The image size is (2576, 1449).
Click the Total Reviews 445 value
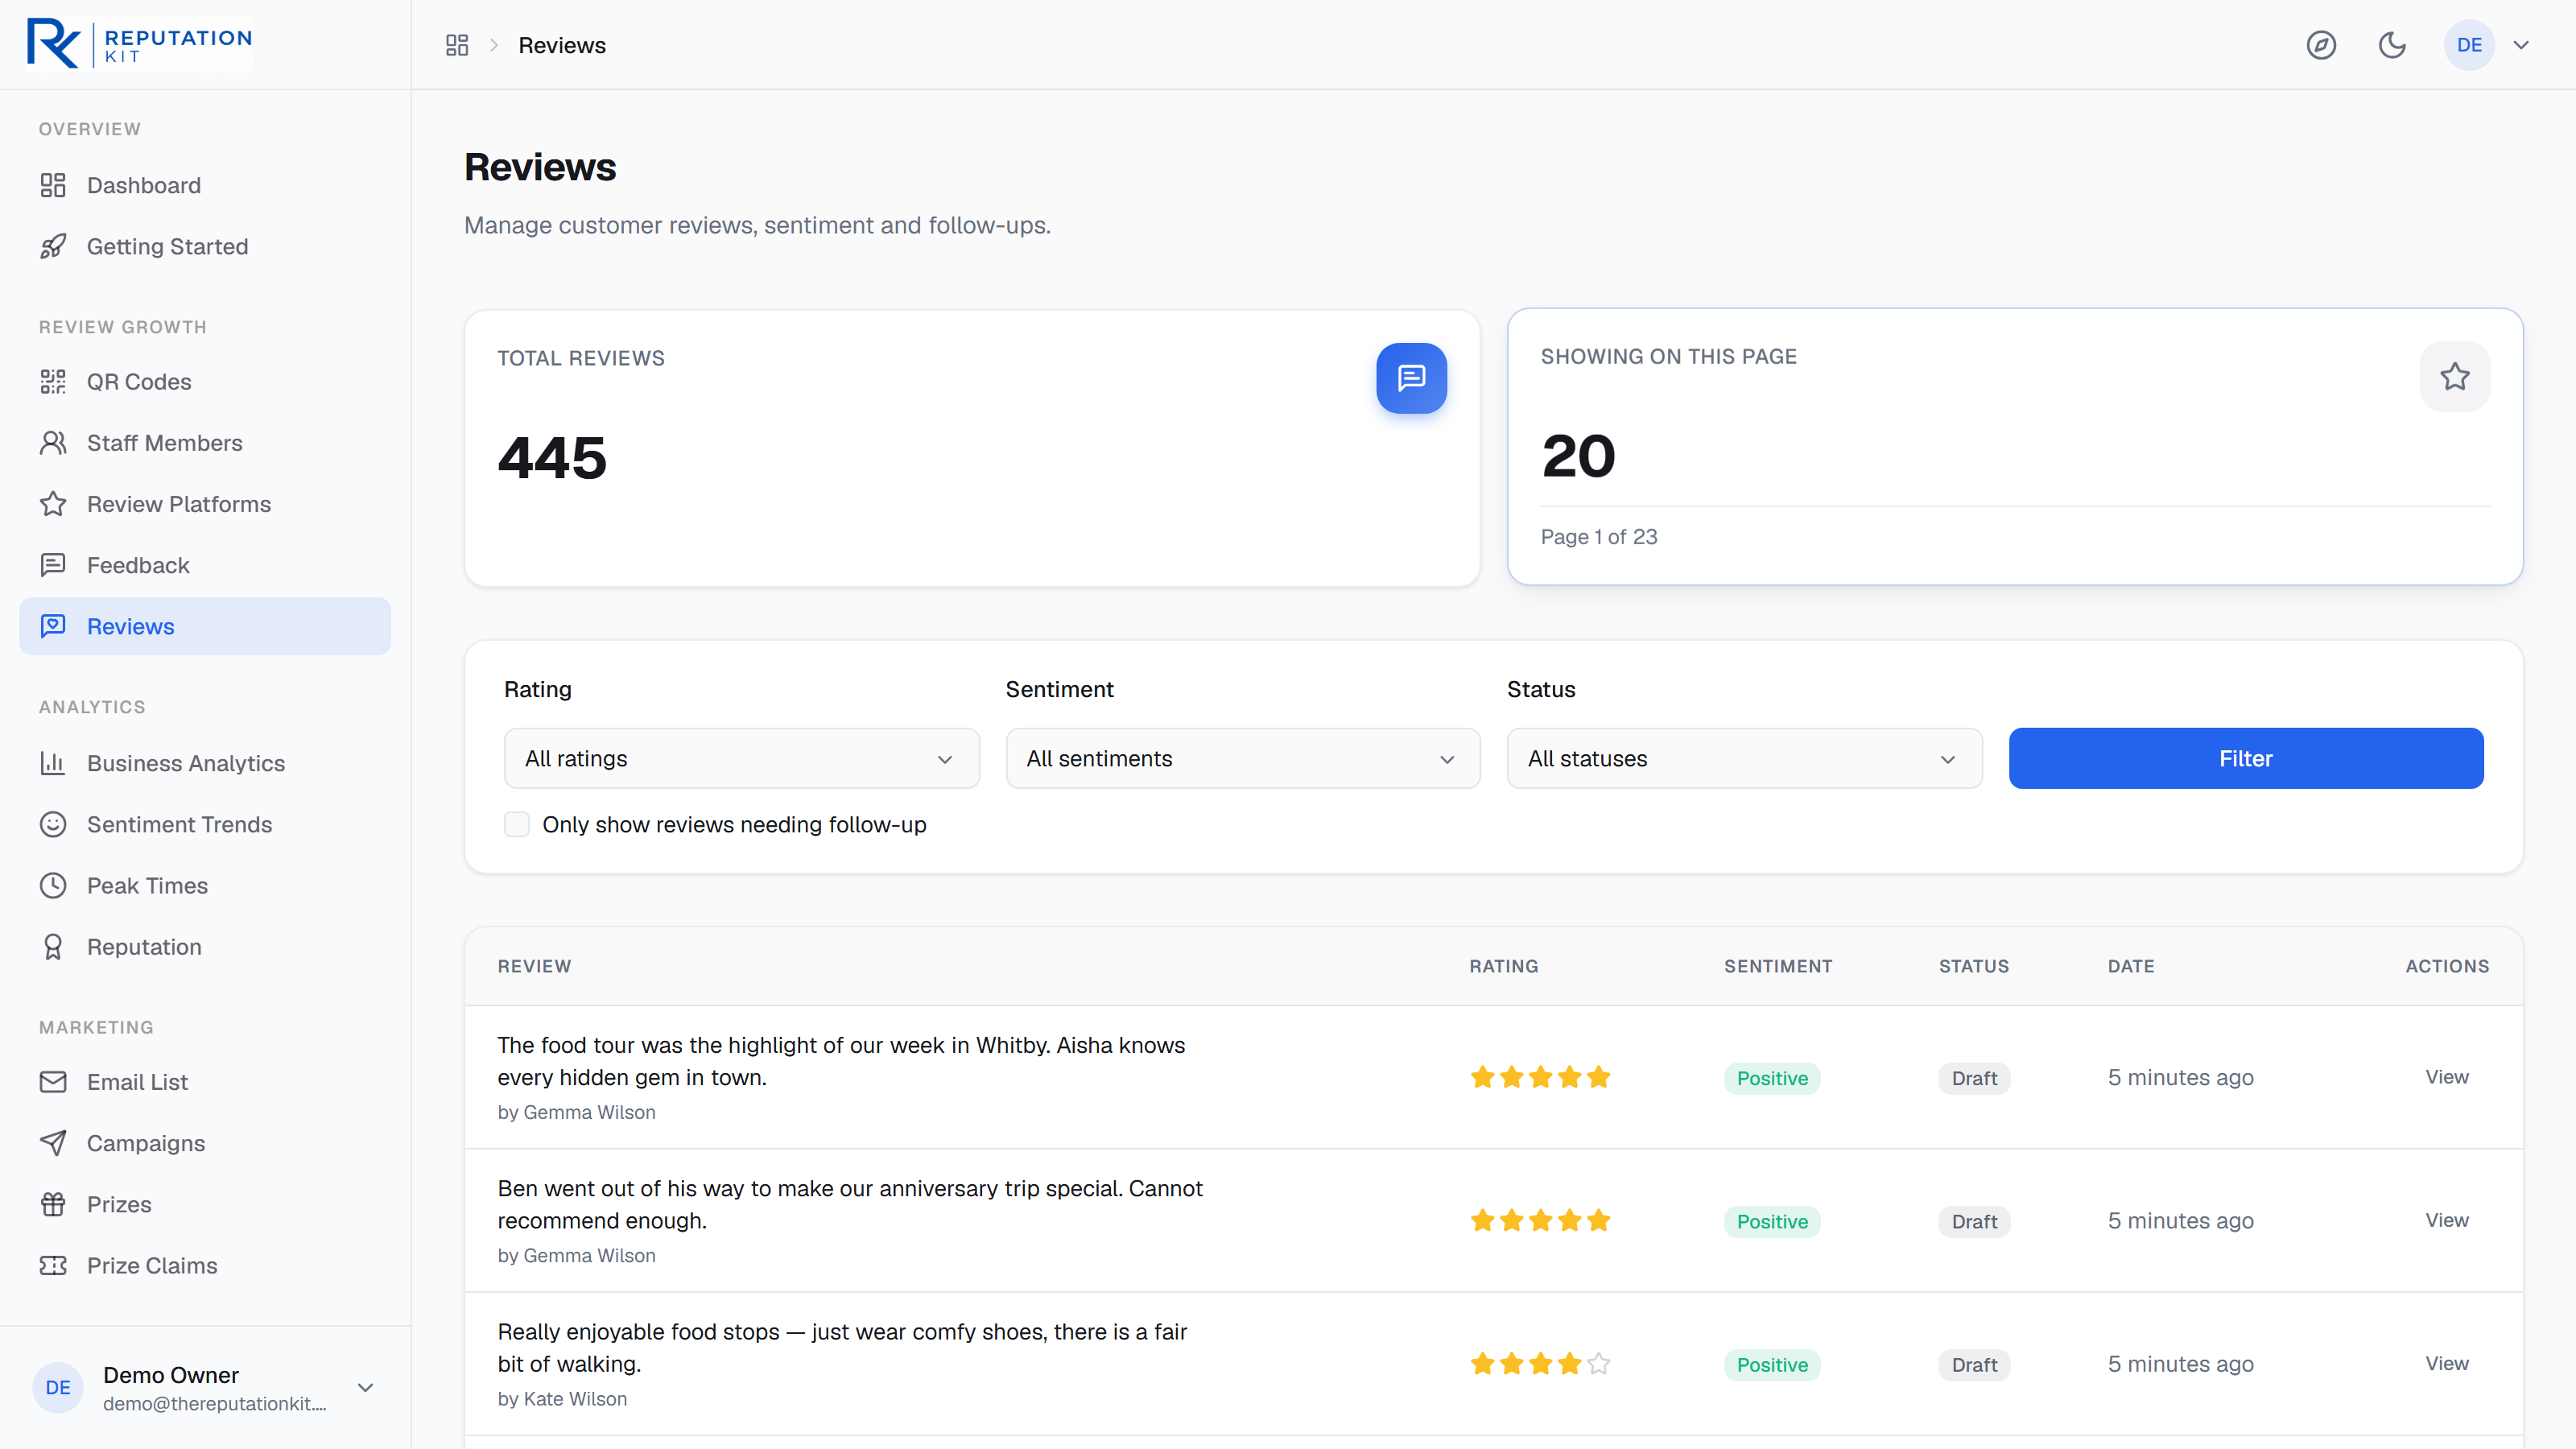552,458
